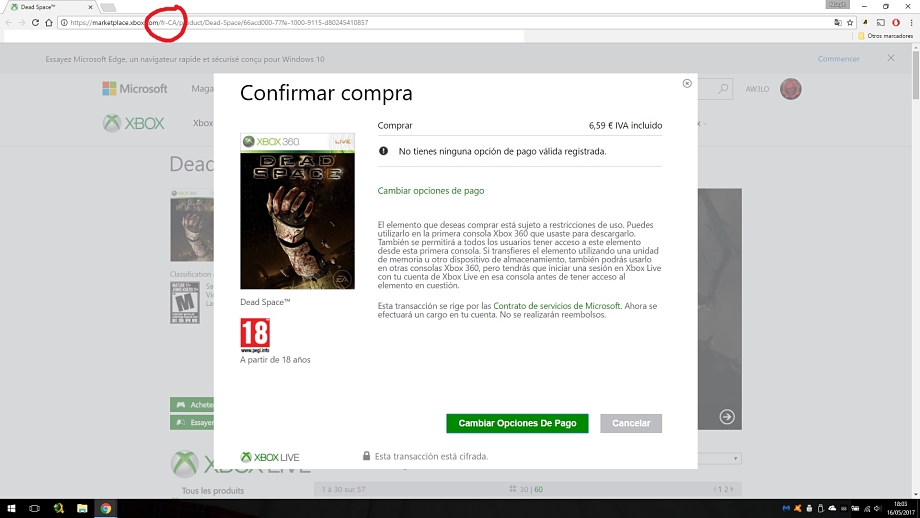Open the AW3LO profile avatar
Screen dimensions: 920x518
click(790, 89)
